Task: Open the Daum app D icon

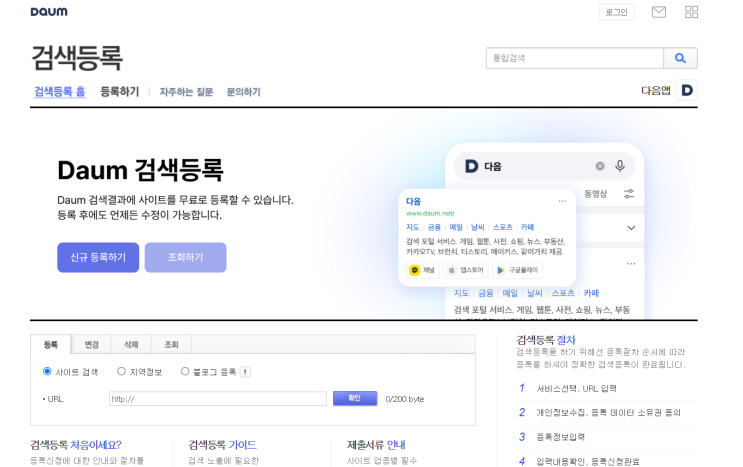Action: 687,90
